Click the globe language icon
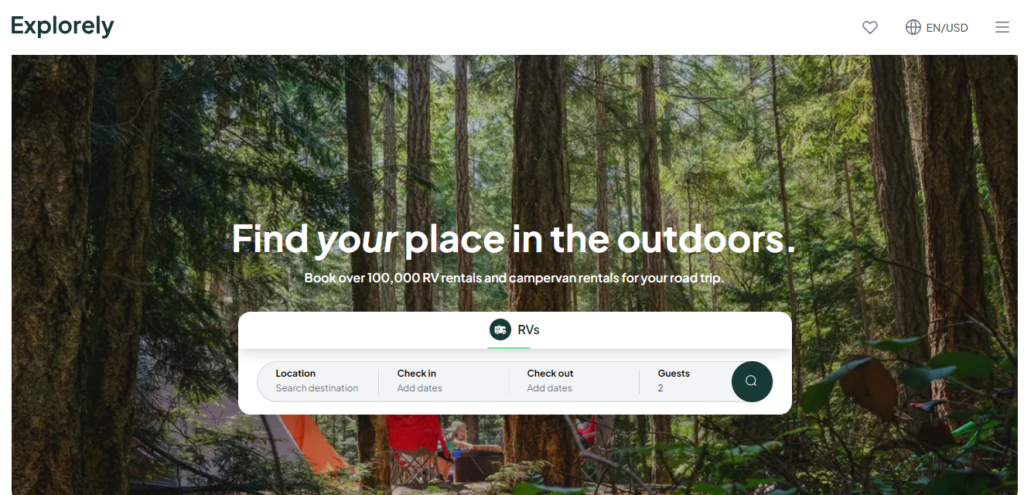 912,27
